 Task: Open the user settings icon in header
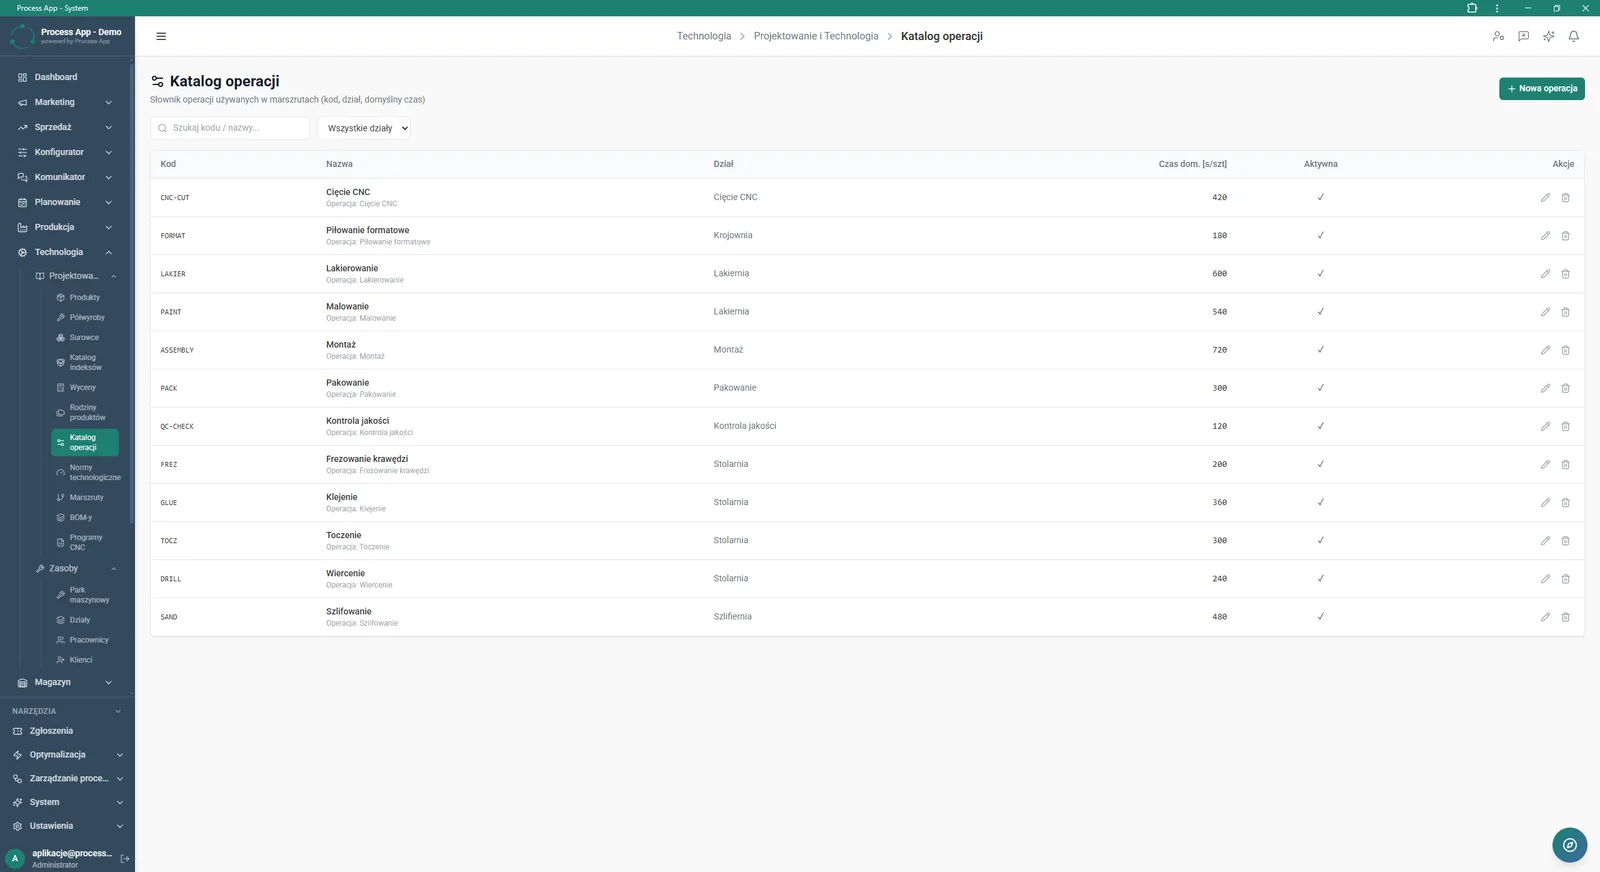tap(1498, 36)
